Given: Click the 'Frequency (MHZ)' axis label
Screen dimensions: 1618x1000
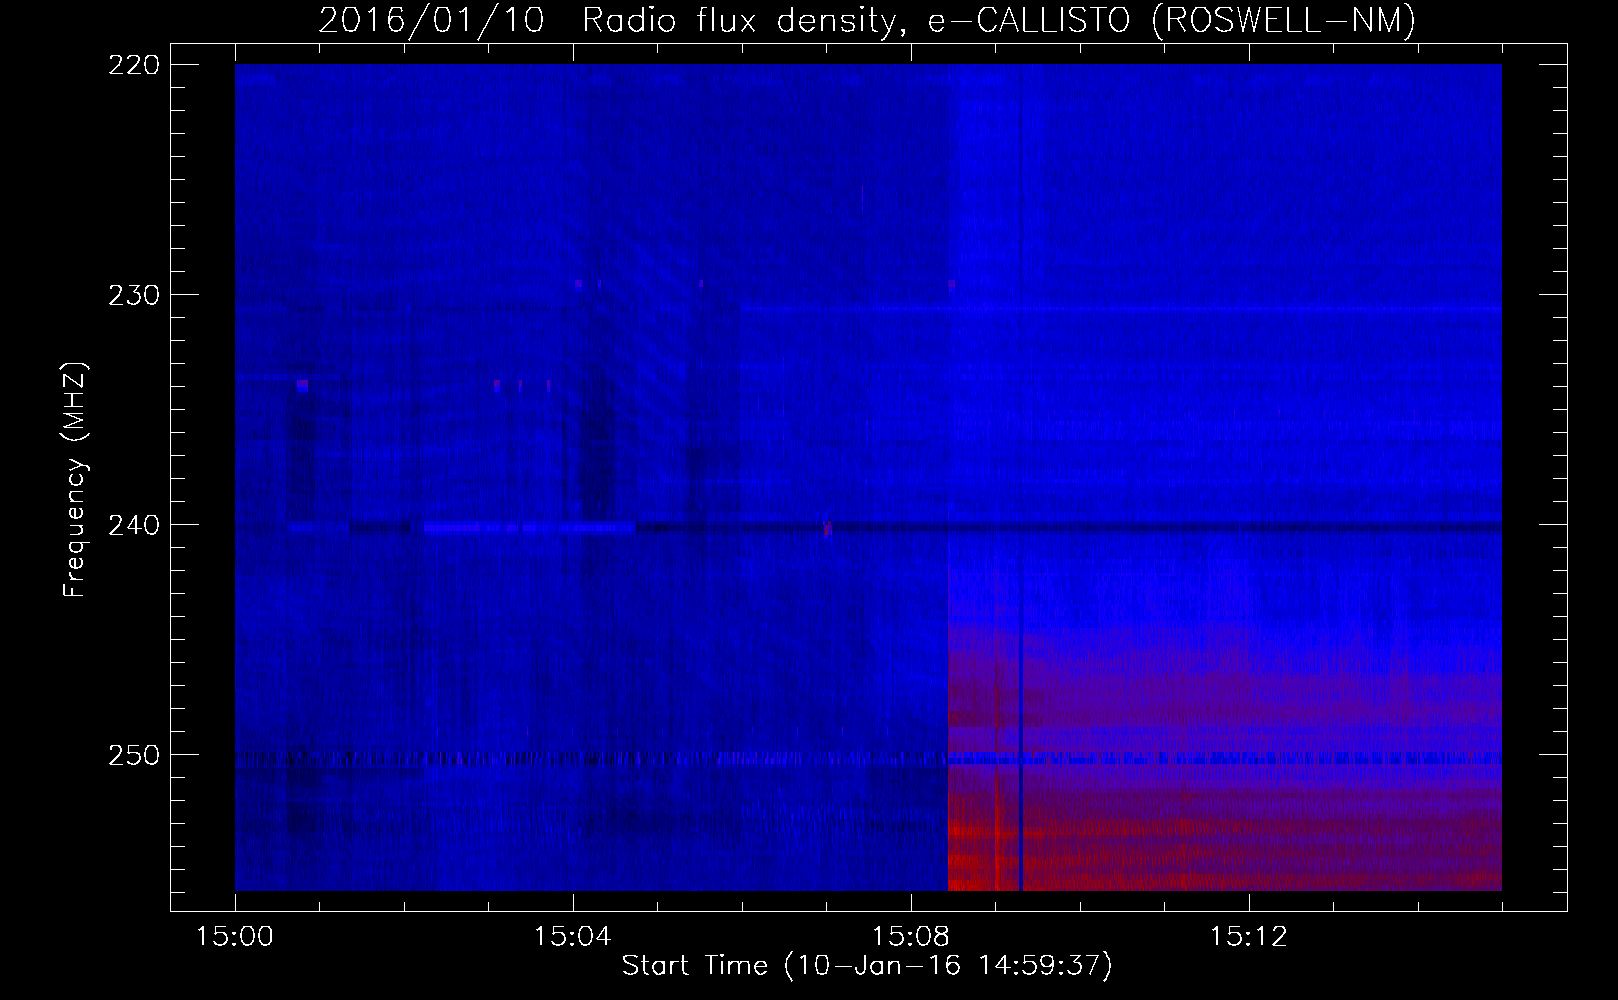Looking at the screenshot, I should pyautogui.click(x=75, y=480).
